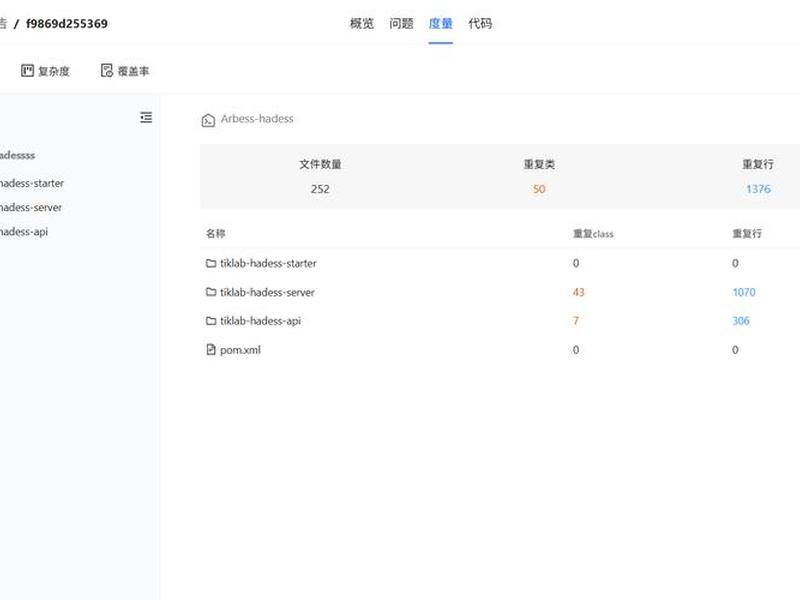Click duplicate lines 306 for api
This screenshot has width=800, height=600.
741,321
